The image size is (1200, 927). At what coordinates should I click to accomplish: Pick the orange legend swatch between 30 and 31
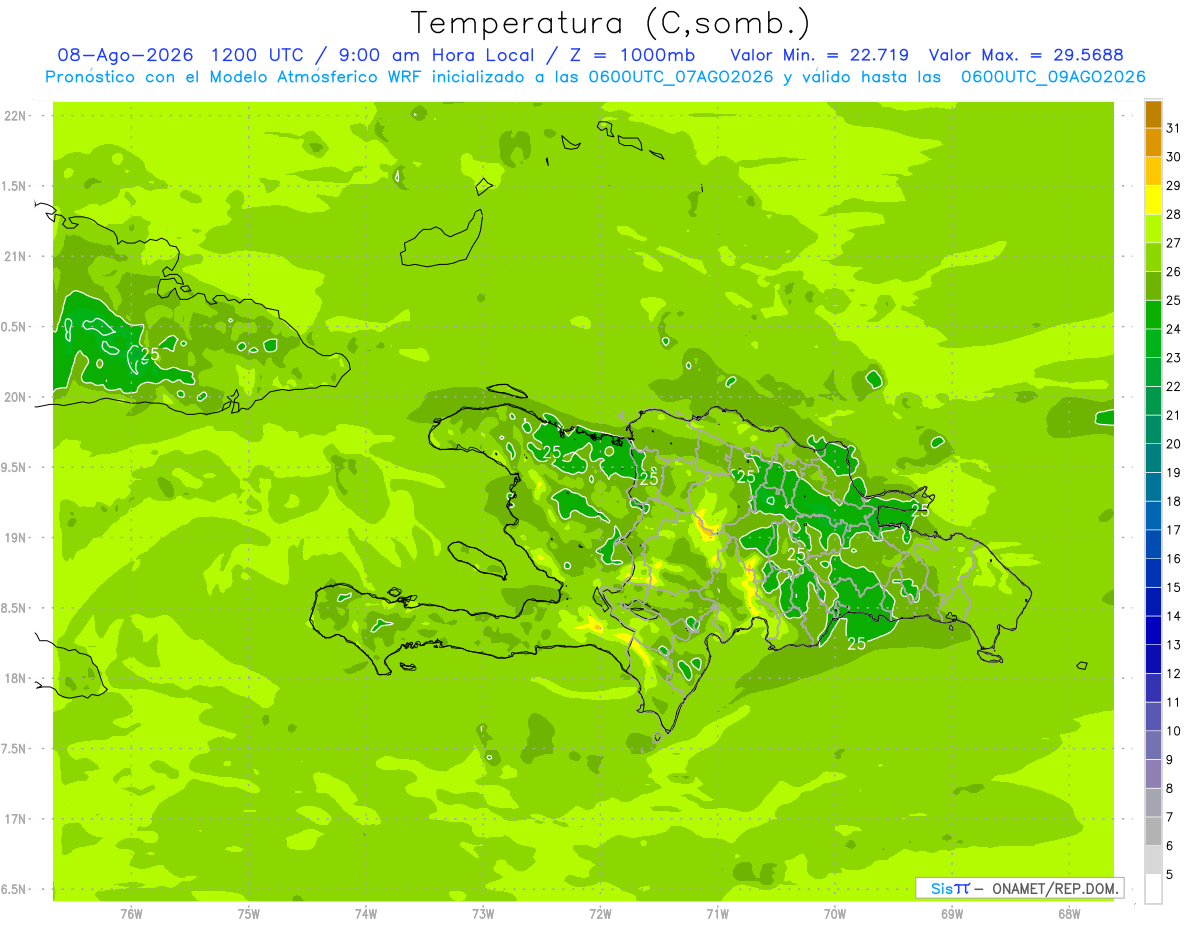click(1153, 143)
